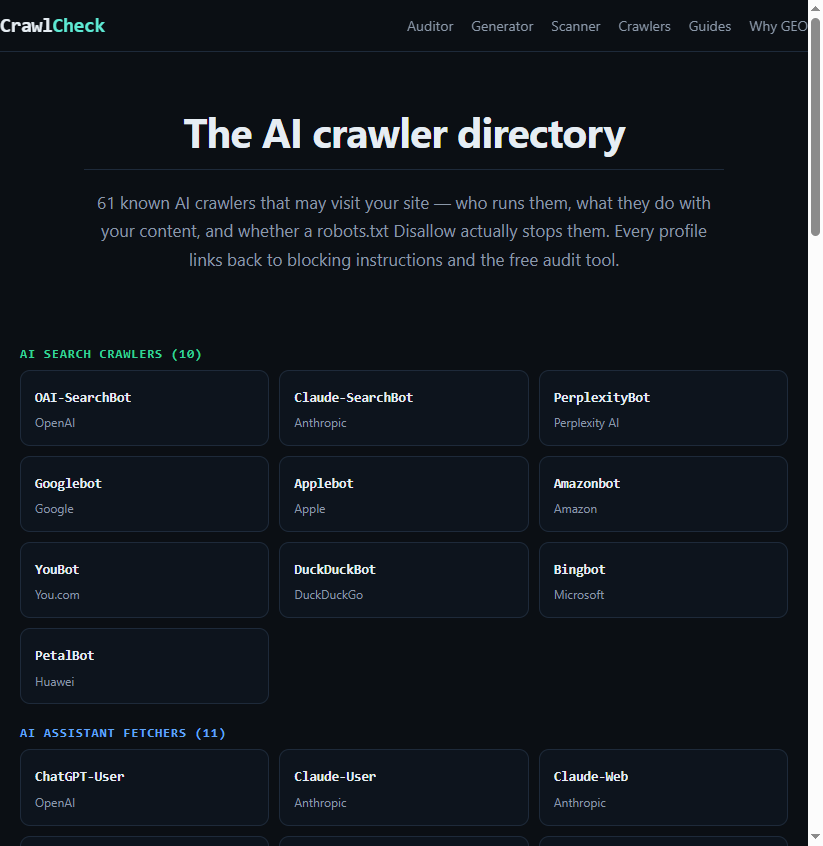Open the Googlebot crawler card
The height and width of the screenshot is (846, 823).
pyautogui.click(x=144, y=494)
